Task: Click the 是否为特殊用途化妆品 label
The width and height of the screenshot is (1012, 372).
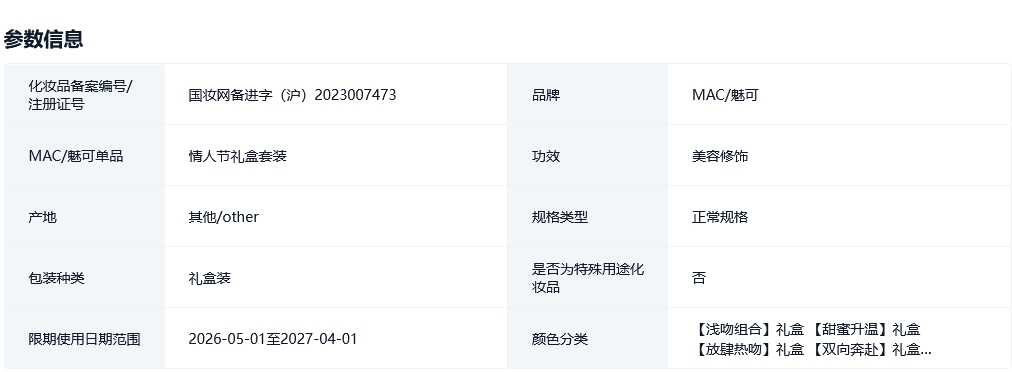Action: (x=588, y=278)
